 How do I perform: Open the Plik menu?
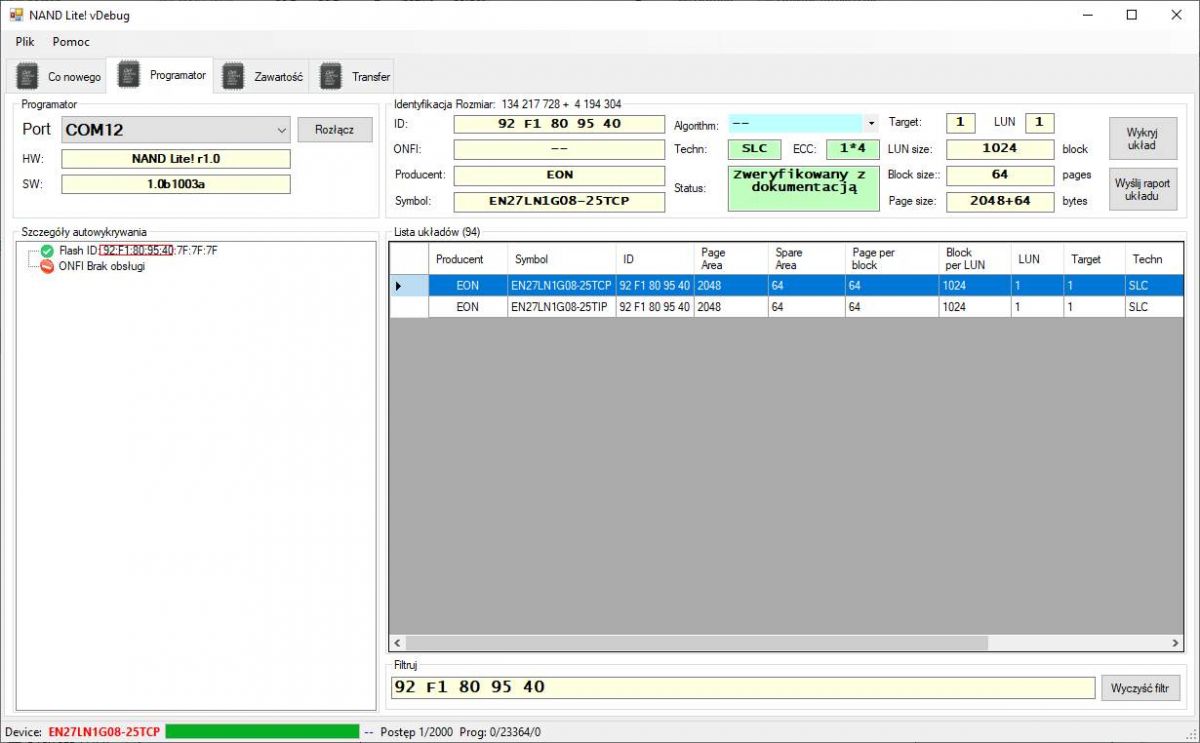pos(25,42)
